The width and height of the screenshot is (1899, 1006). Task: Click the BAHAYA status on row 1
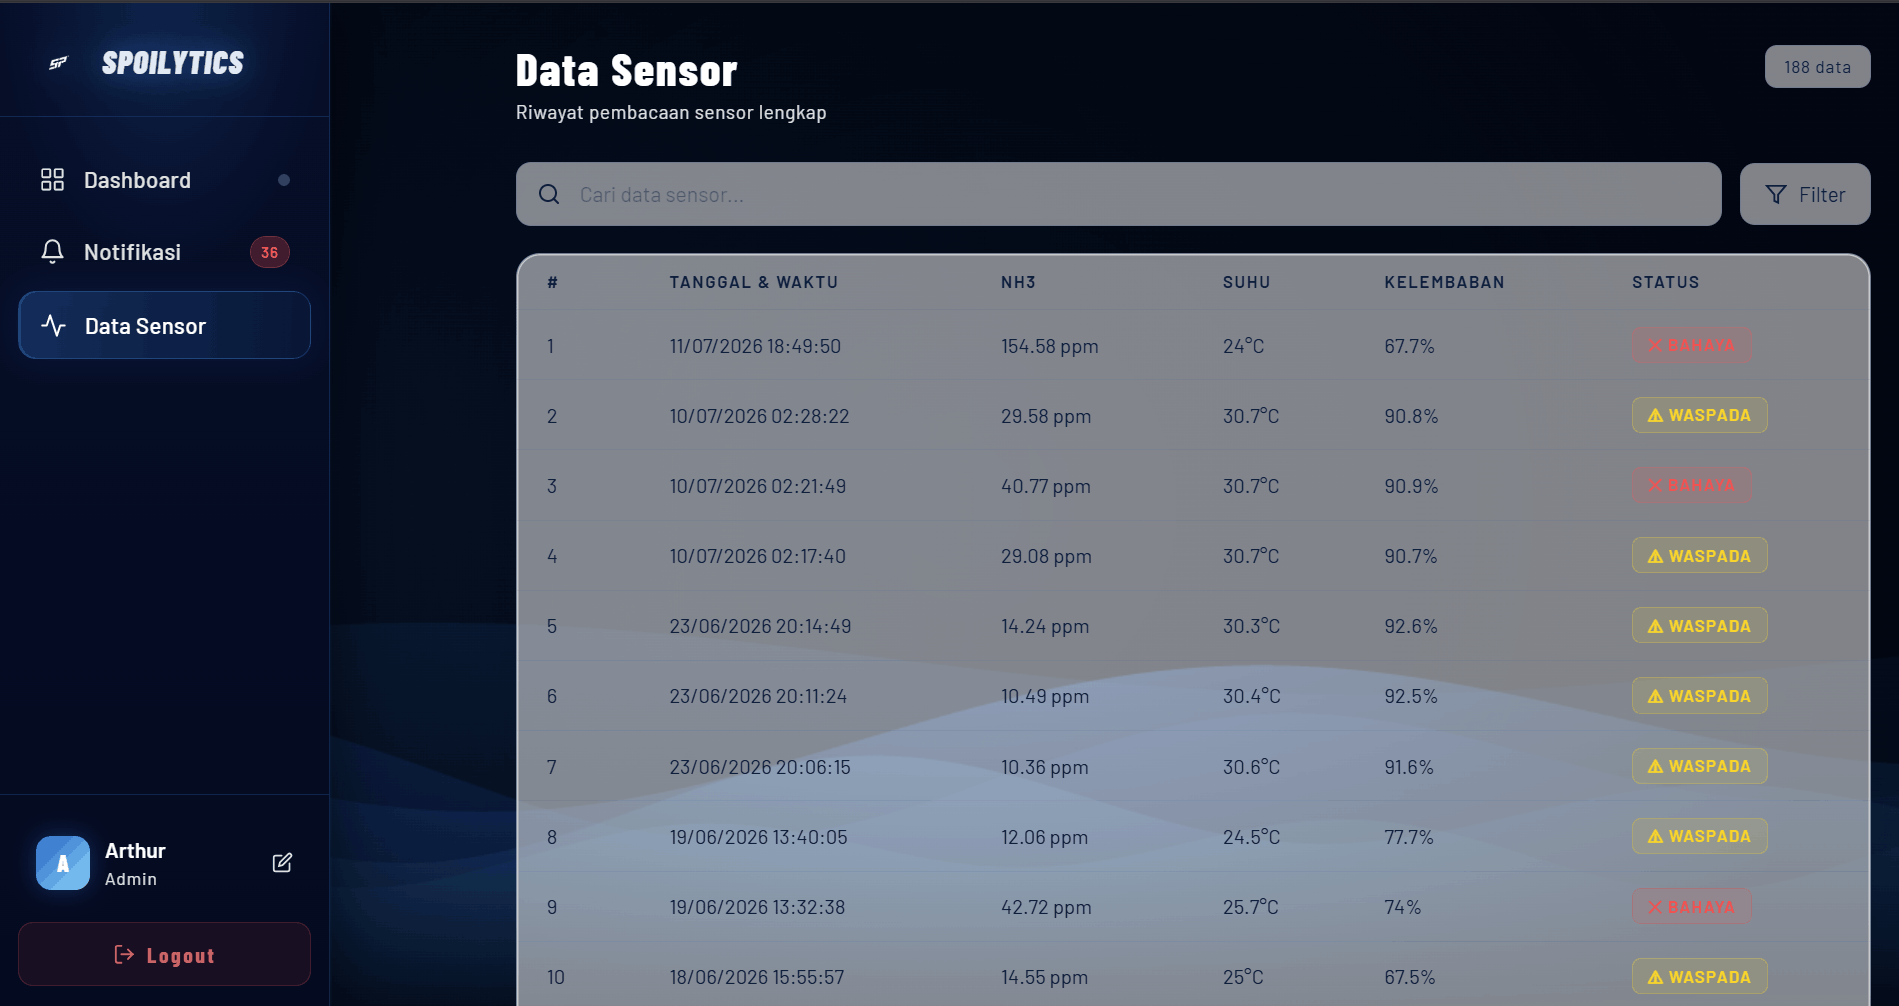[1691, 346]
